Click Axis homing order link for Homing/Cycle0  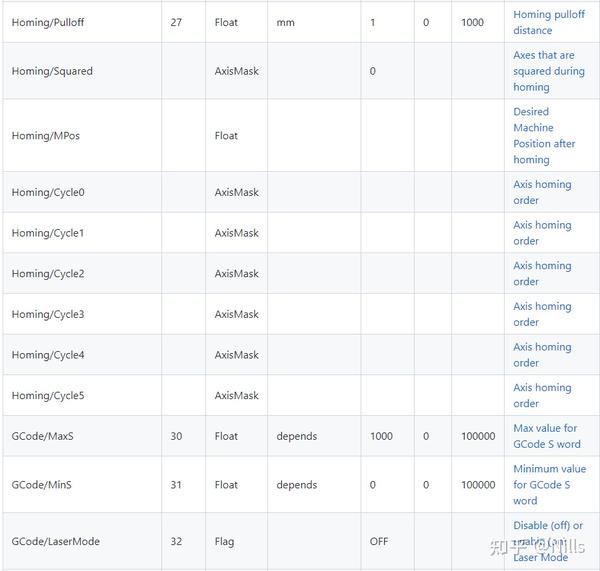pyautogui.click(x=542, y=192)
